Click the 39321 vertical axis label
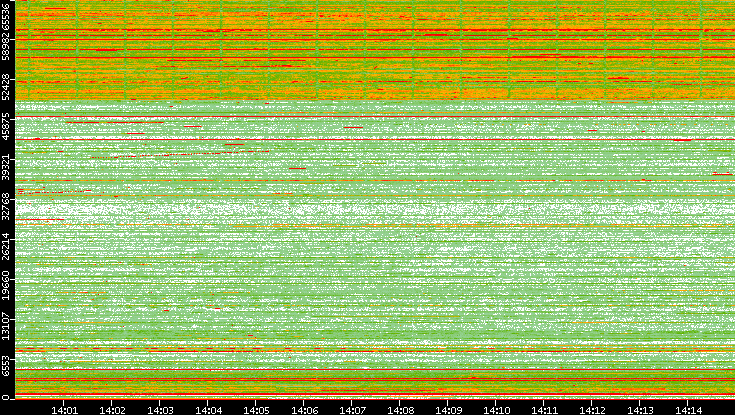Screen dimensions: 735x415 click(x=5, y=165)
